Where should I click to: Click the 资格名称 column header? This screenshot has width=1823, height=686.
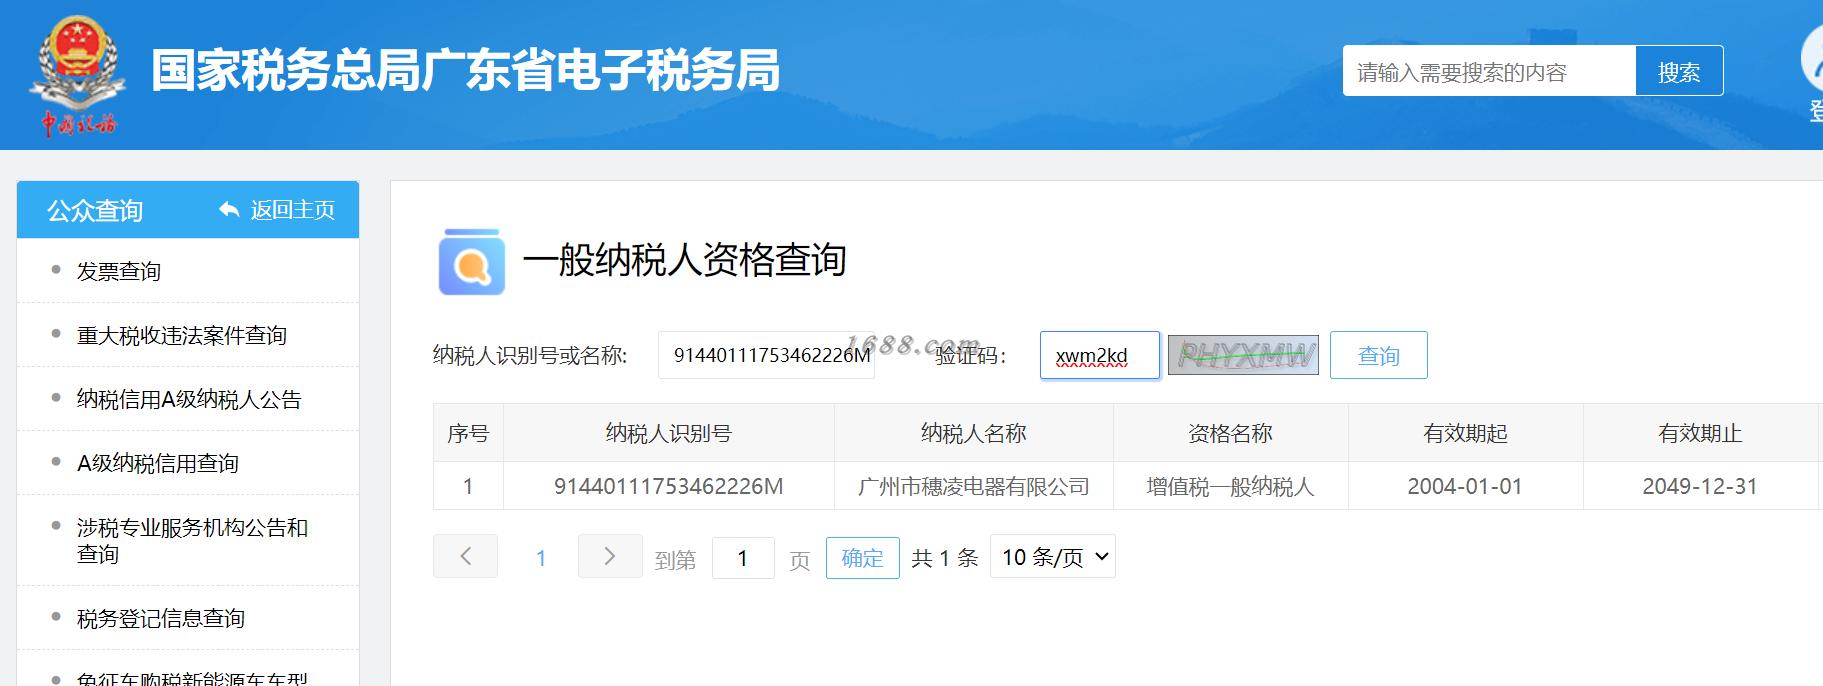pos(1231,433)
